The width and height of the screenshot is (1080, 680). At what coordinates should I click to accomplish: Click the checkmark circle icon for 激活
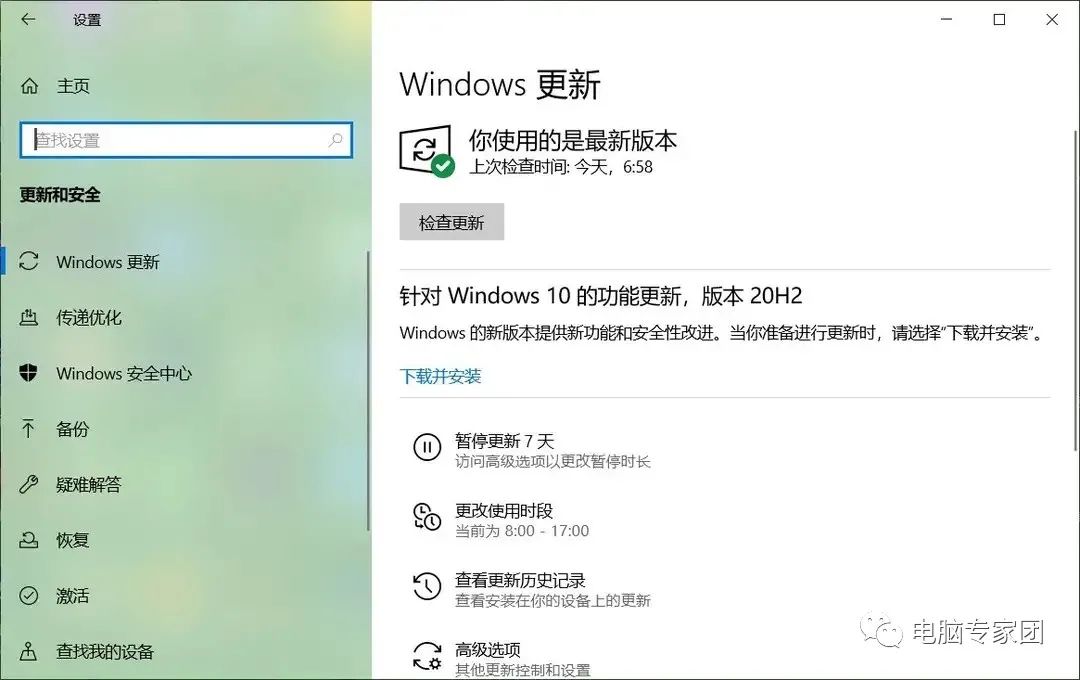point(29,595)
